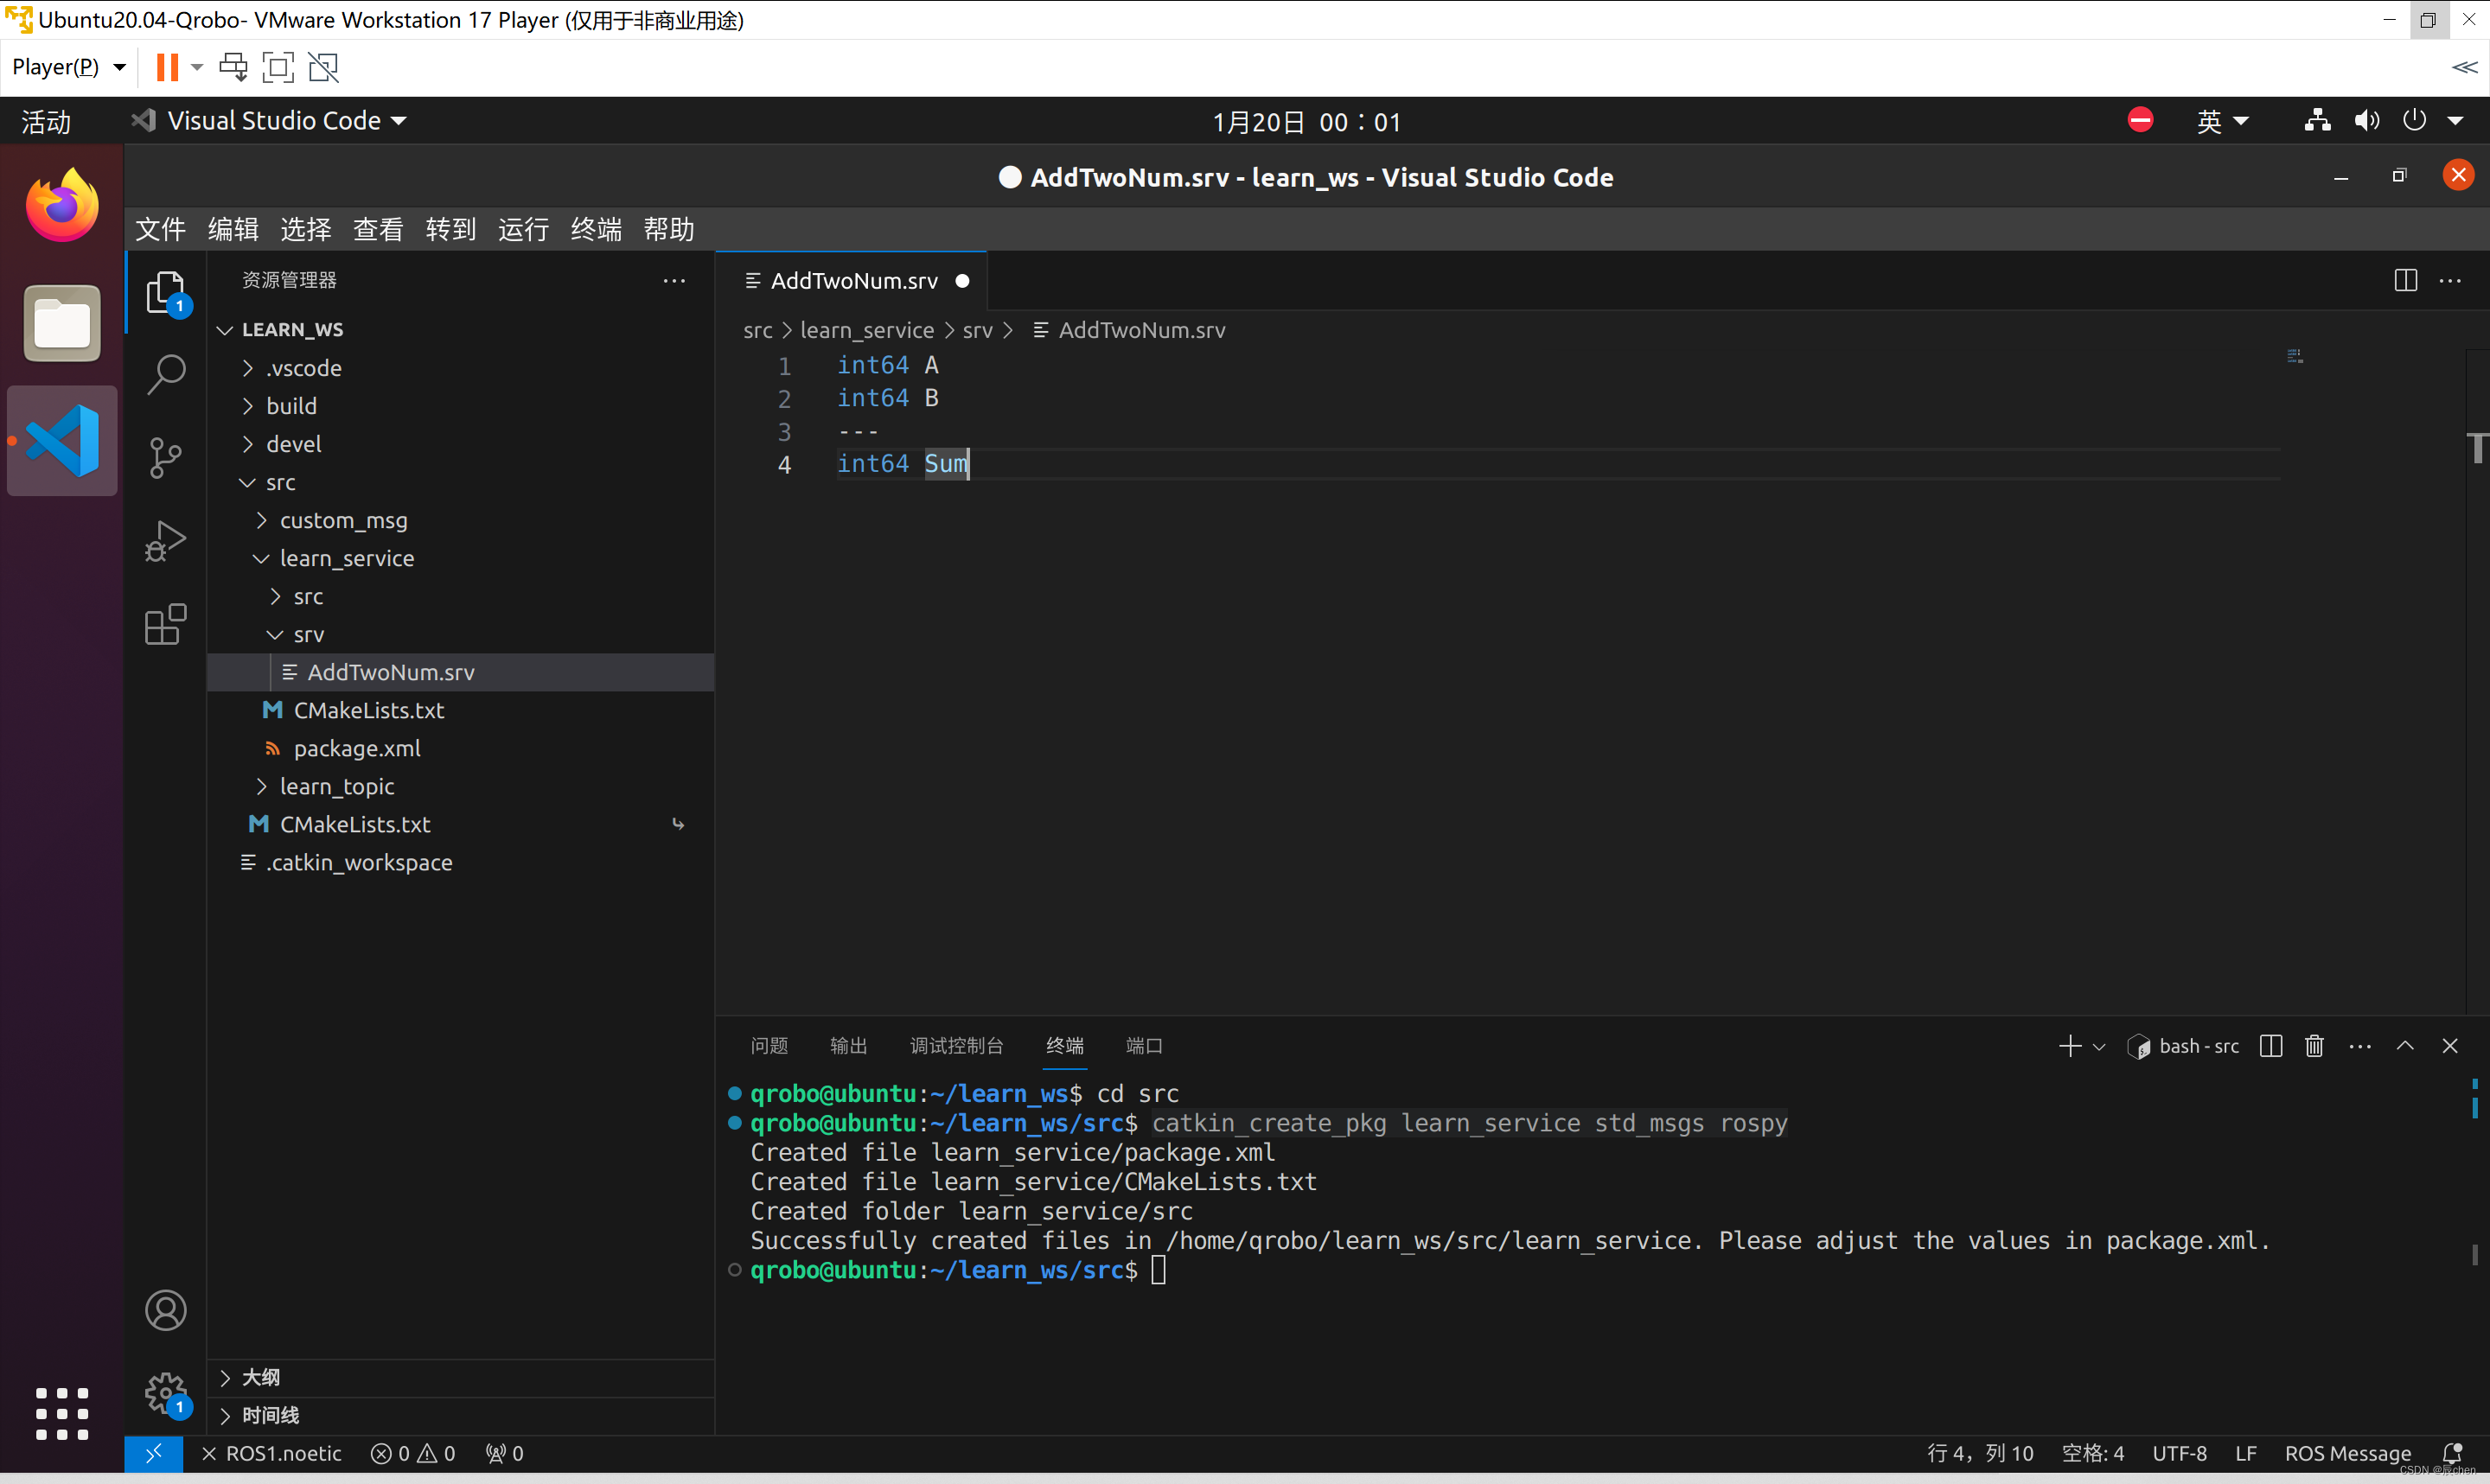This screenshot has width=2490, height=1484.
Task: Toggle VMware unity mode icon
Action: click(323, 67)
